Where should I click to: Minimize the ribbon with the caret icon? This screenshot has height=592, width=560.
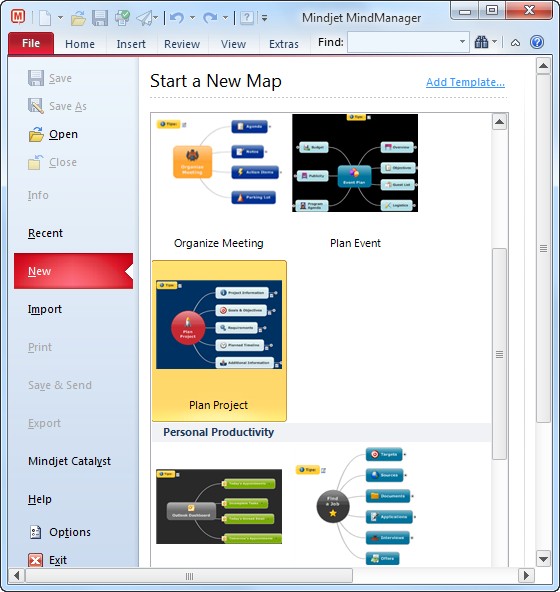(x=515, y=43)
